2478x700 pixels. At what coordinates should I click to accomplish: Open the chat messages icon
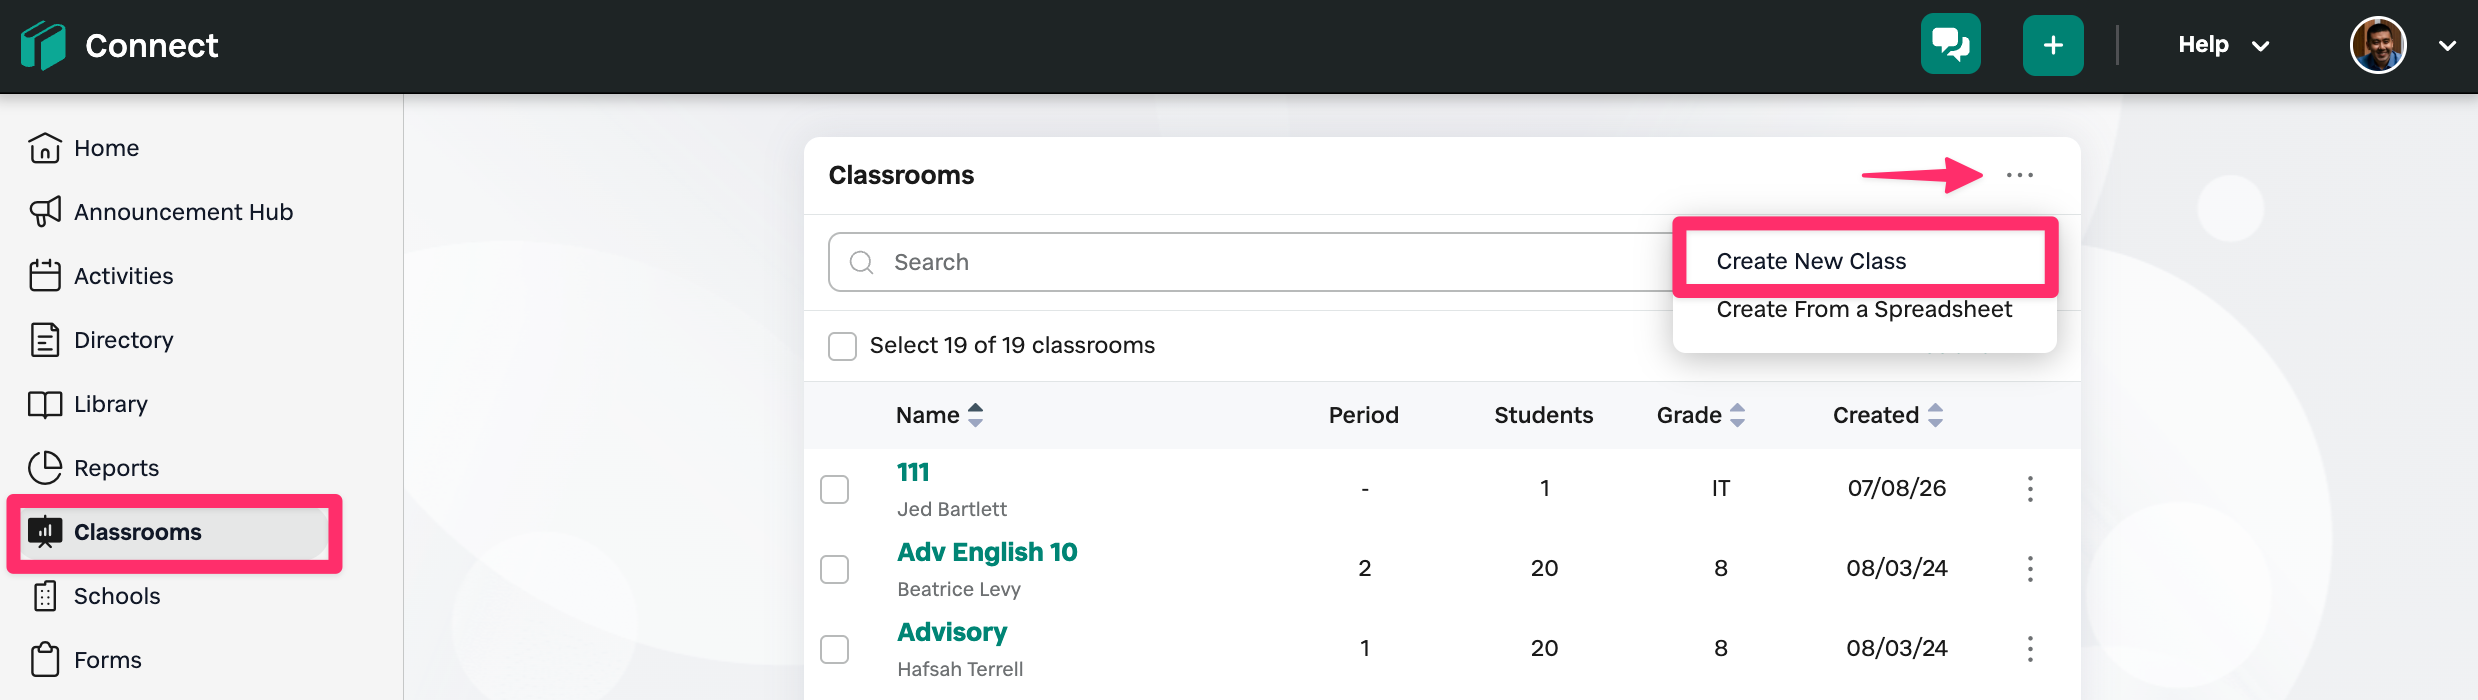coord(1950,44)
